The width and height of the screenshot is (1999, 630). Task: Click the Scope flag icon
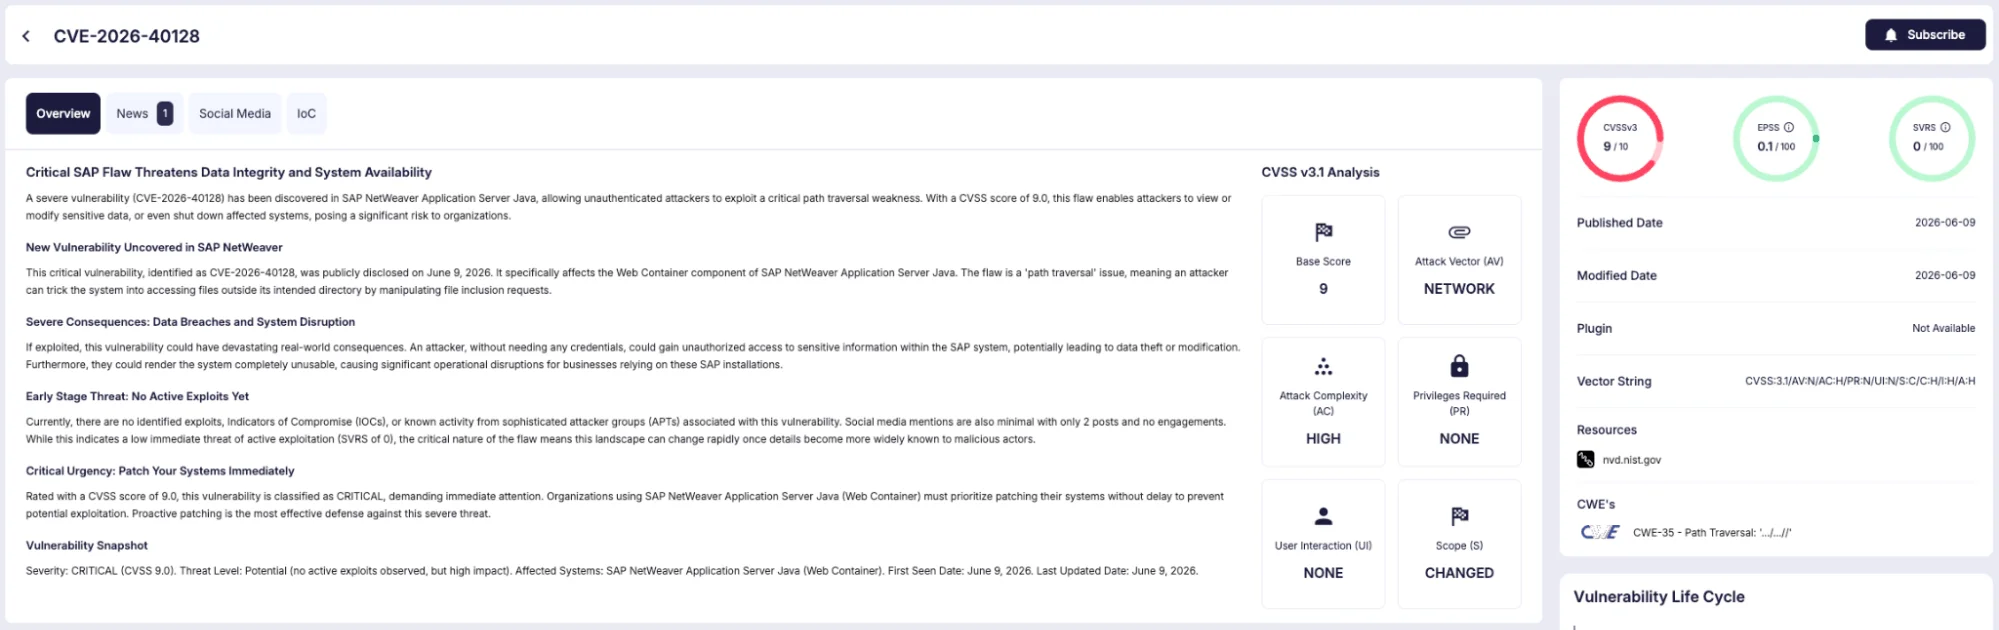1459,516
